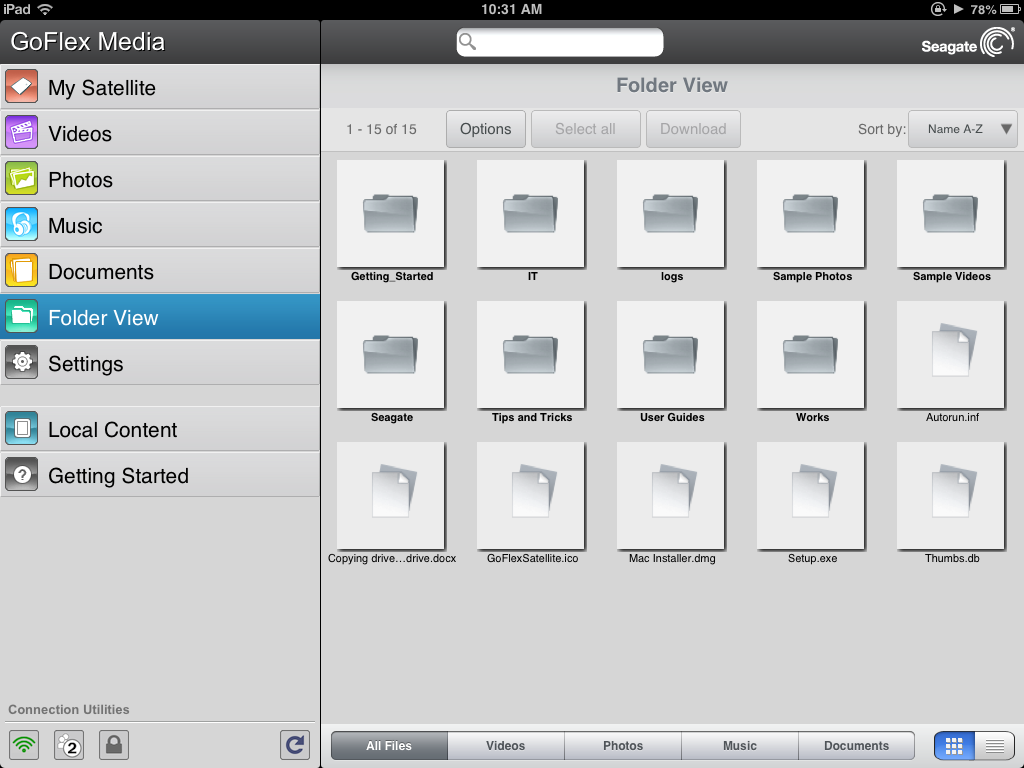Open the Sample Videos folder
The width and height of the screenshot is (1024, 768).
coord(951,214)
